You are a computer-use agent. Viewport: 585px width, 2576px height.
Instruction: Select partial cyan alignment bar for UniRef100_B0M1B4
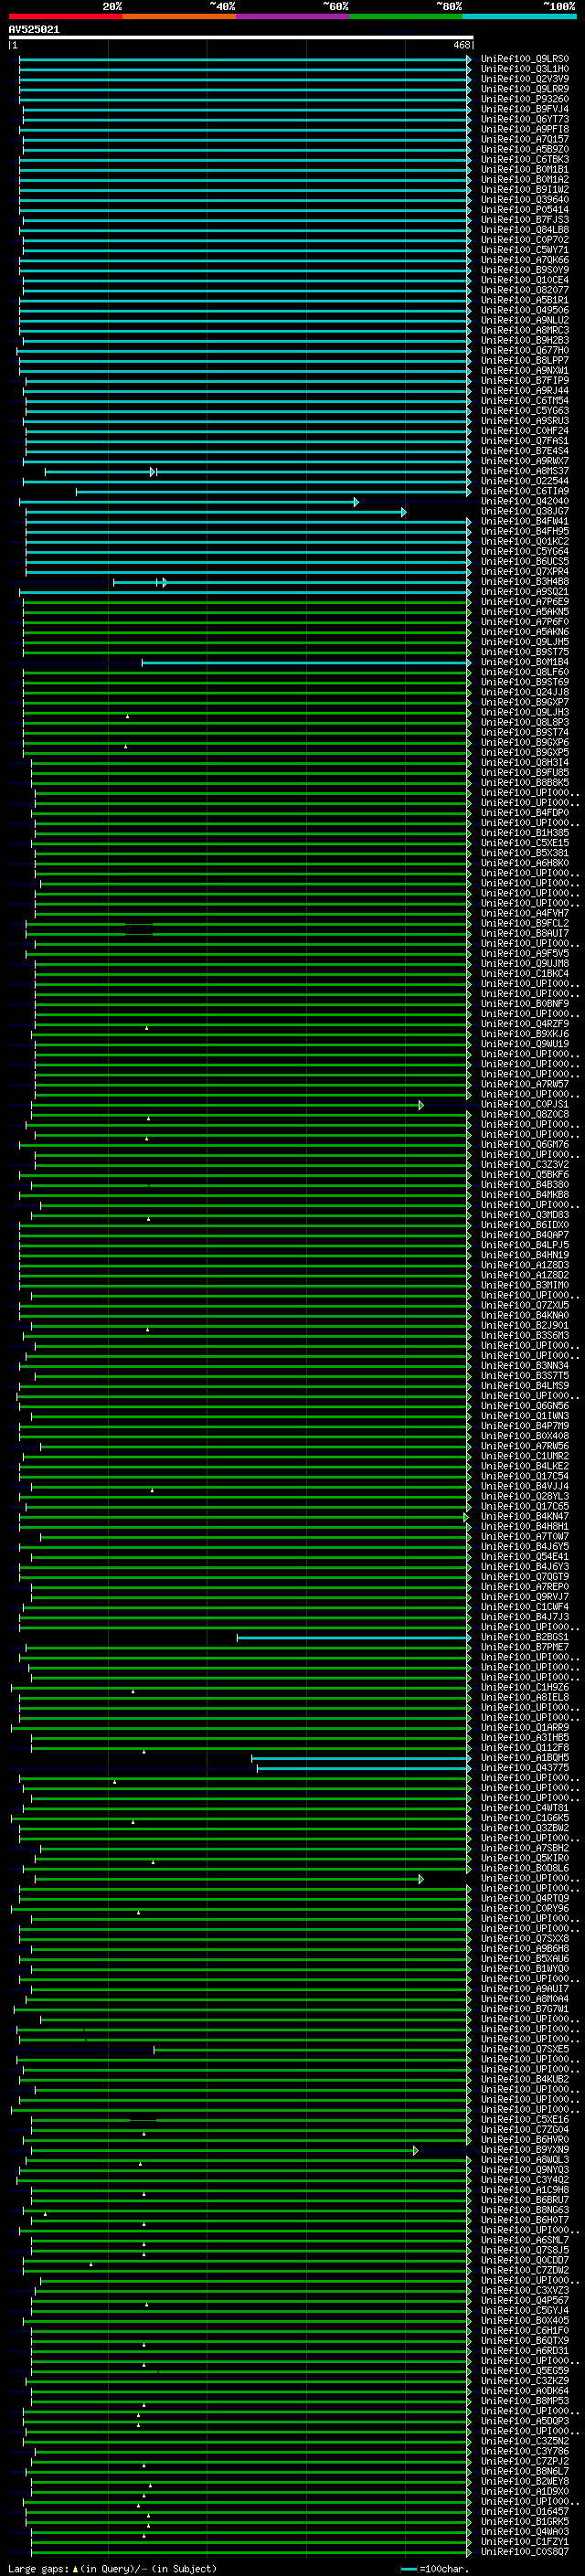click(x=306, y=662)
